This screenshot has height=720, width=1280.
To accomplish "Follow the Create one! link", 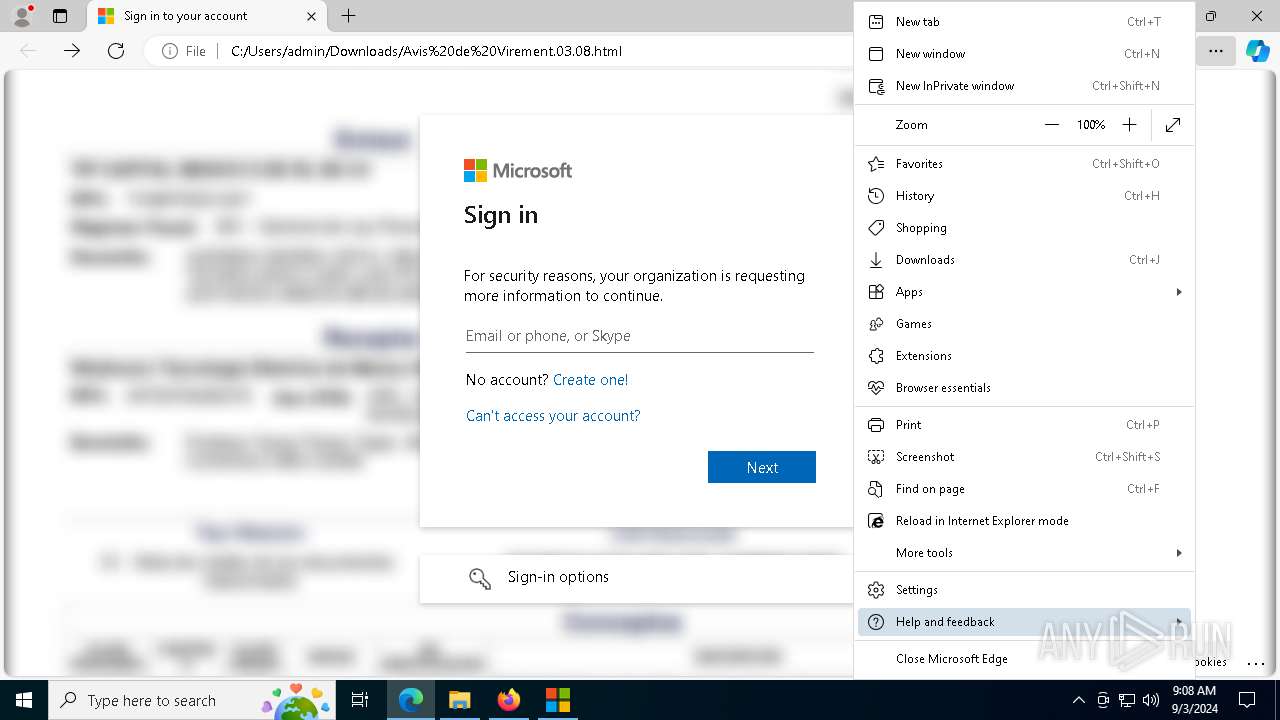I will pyautogui.click(x=590, y=380).
